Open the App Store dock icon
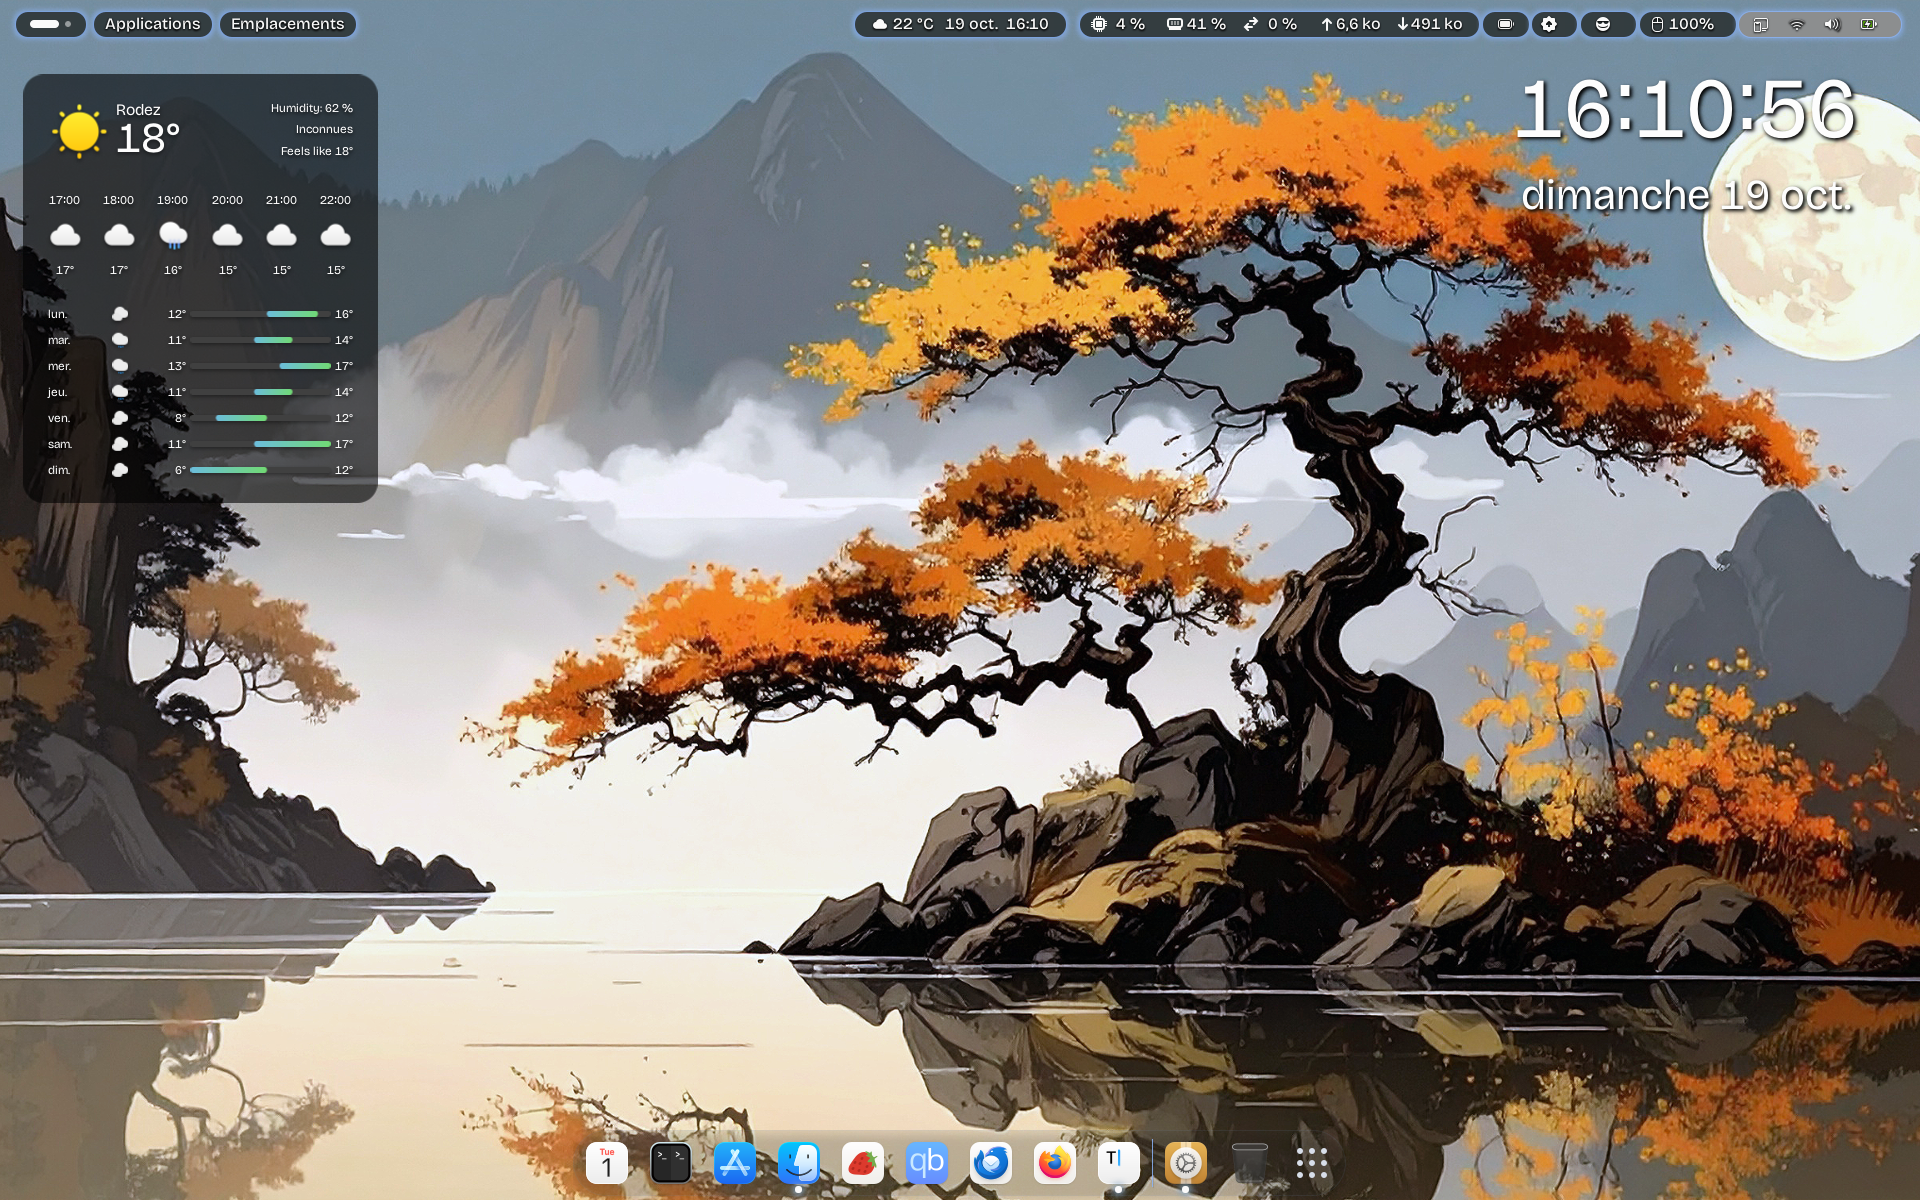 [734, 1163]
